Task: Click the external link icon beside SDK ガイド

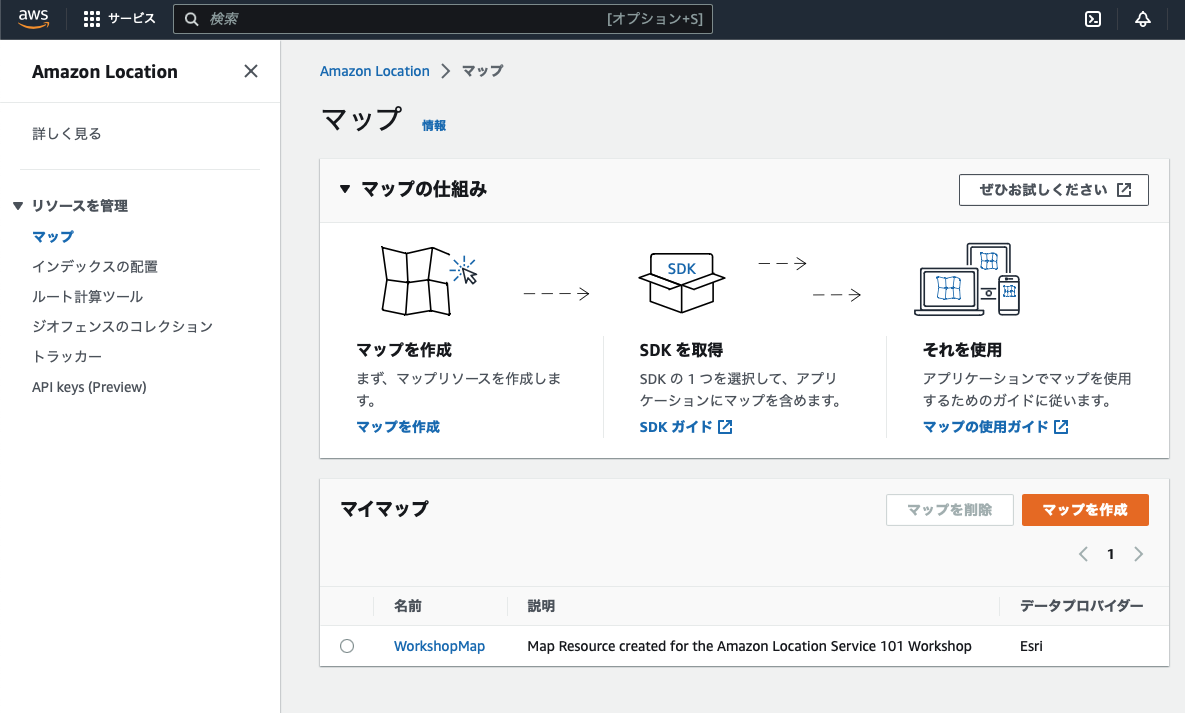Action: (725, 427)
